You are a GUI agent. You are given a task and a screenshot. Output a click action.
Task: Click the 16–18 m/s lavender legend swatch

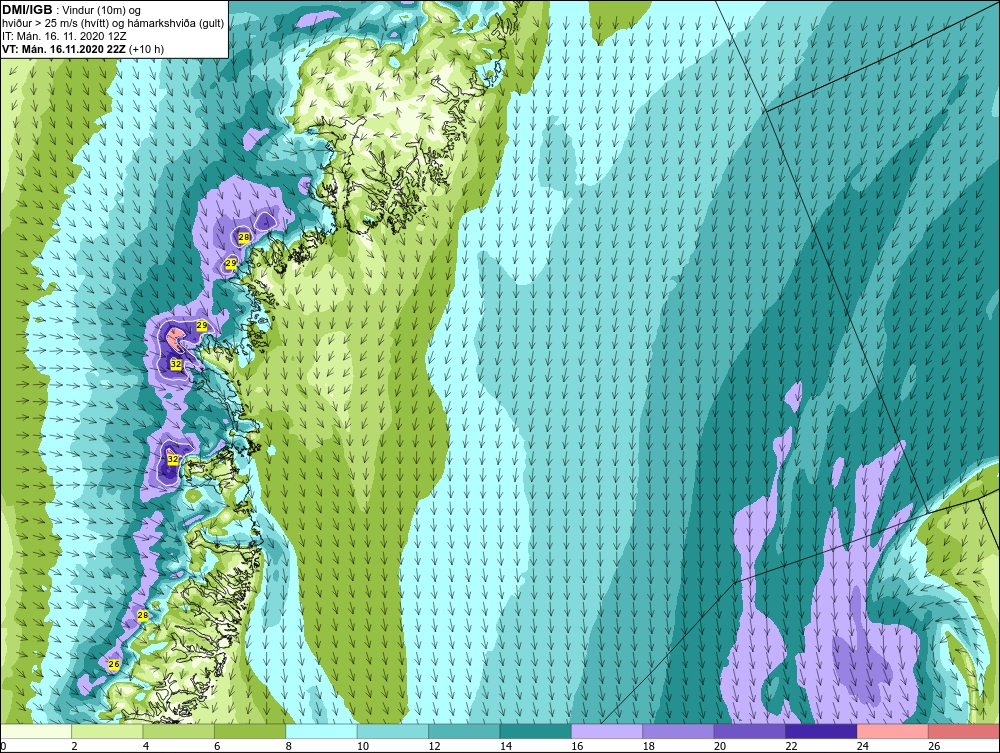(x=607, y=731)
